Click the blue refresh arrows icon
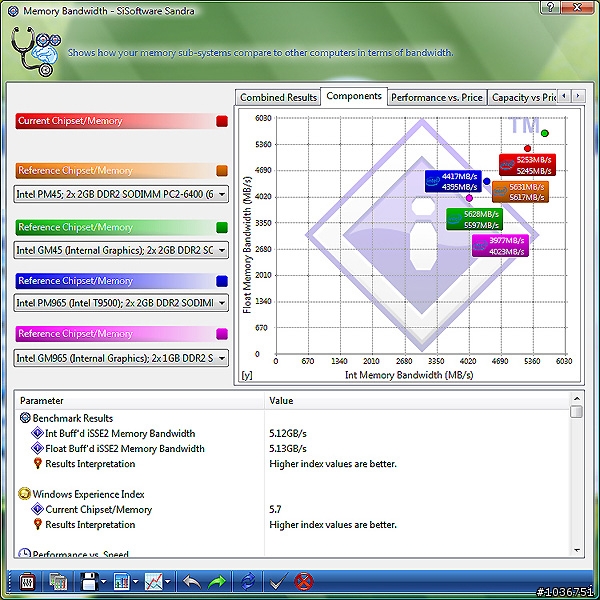Screen dimensions: 600x600 [x=248, y=582]
